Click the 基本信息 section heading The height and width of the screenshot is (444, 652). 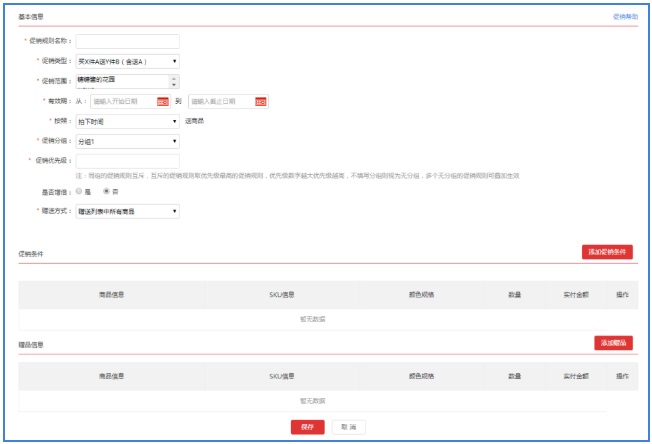pos(31,17)
